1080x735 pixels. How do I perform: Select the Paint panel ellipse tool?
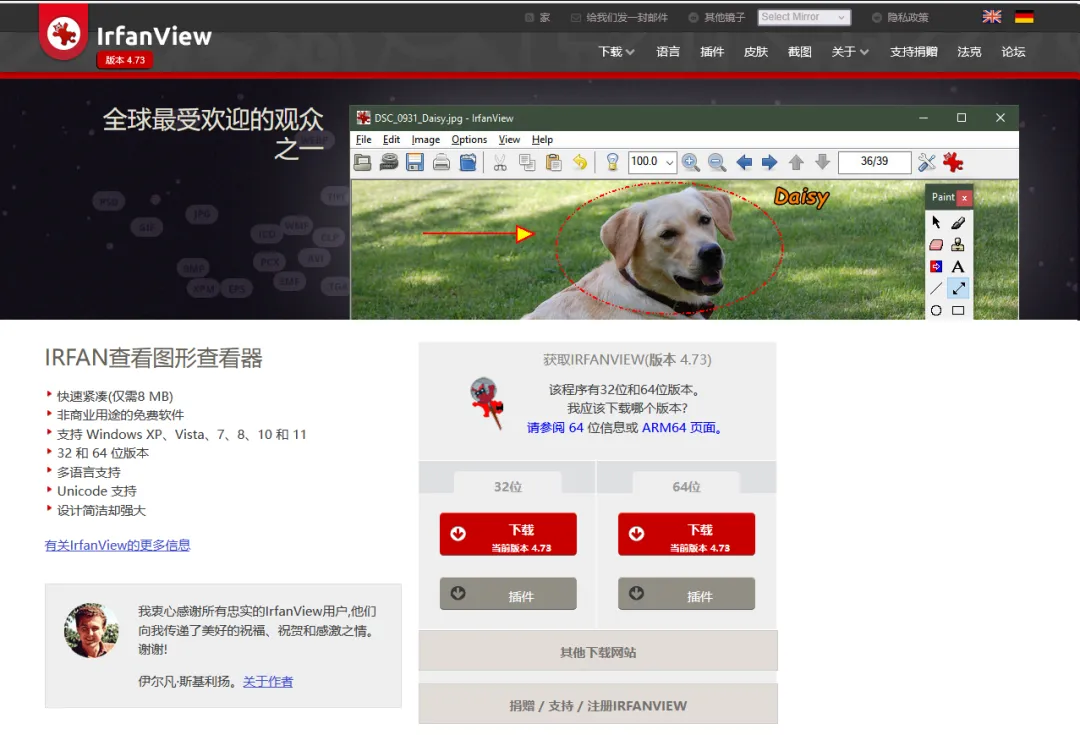pyautogui.click(x=936, y=311)
